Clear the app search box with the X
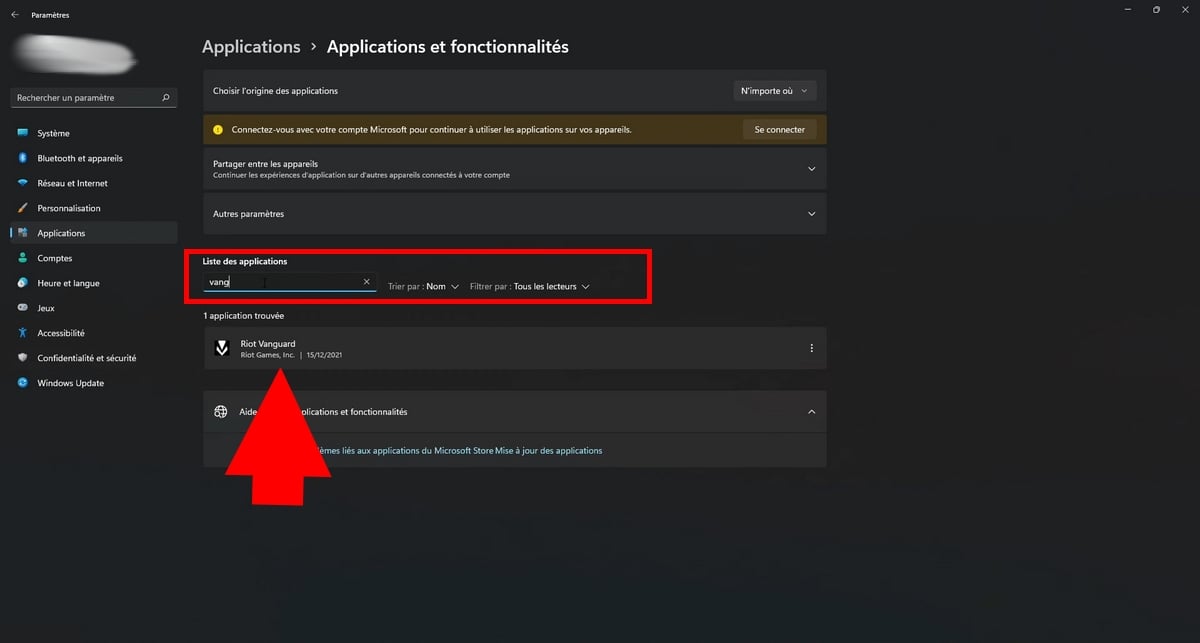Image resolution: width=1200 pixels, height=643 pixels. coord(366,282)
